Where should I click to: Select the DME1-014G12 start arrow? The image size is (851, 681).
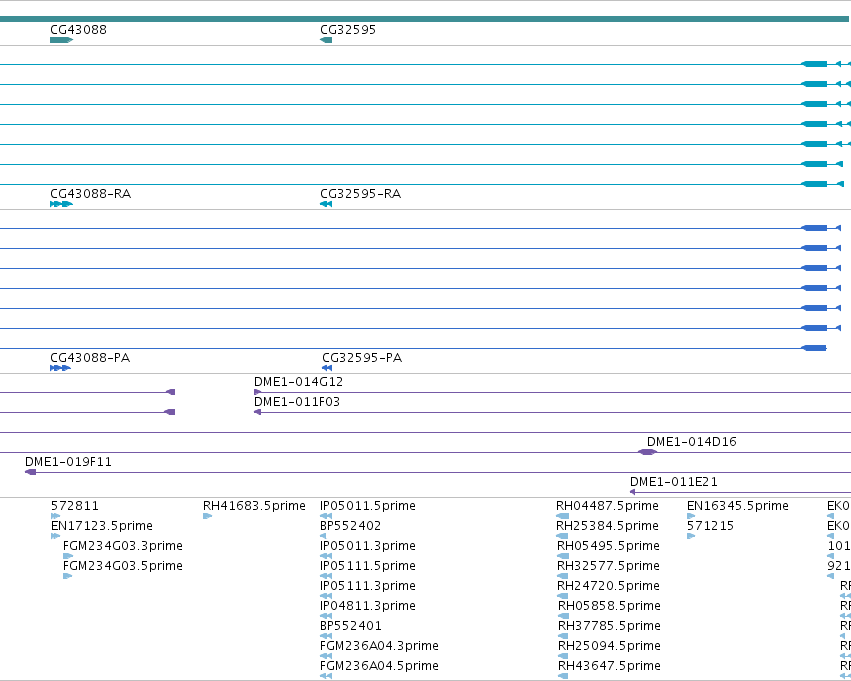click(257, 392)
